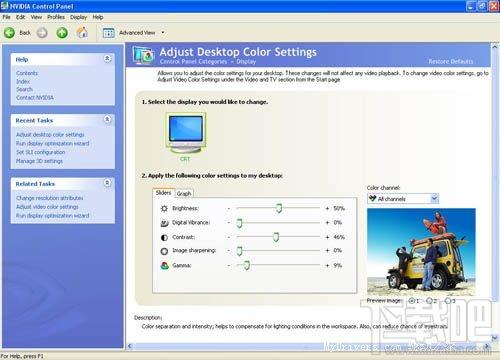This screenshot has width=500, height=360.
Task: Switch to the Graph tab
Action: point(184,194)
